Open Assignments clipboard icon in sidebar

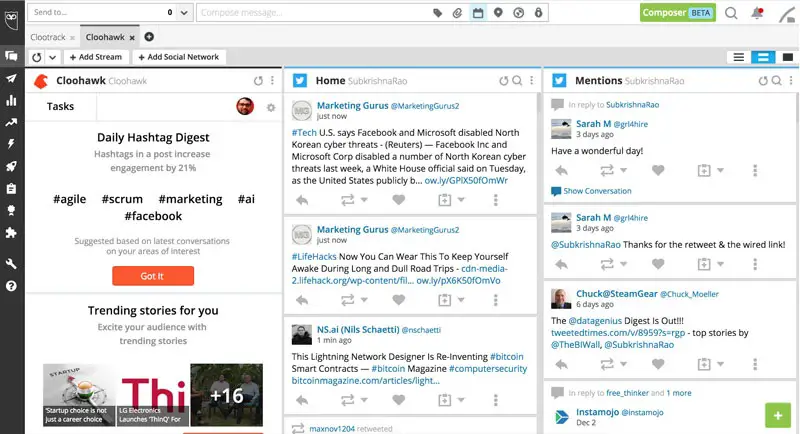click(11, 189)
